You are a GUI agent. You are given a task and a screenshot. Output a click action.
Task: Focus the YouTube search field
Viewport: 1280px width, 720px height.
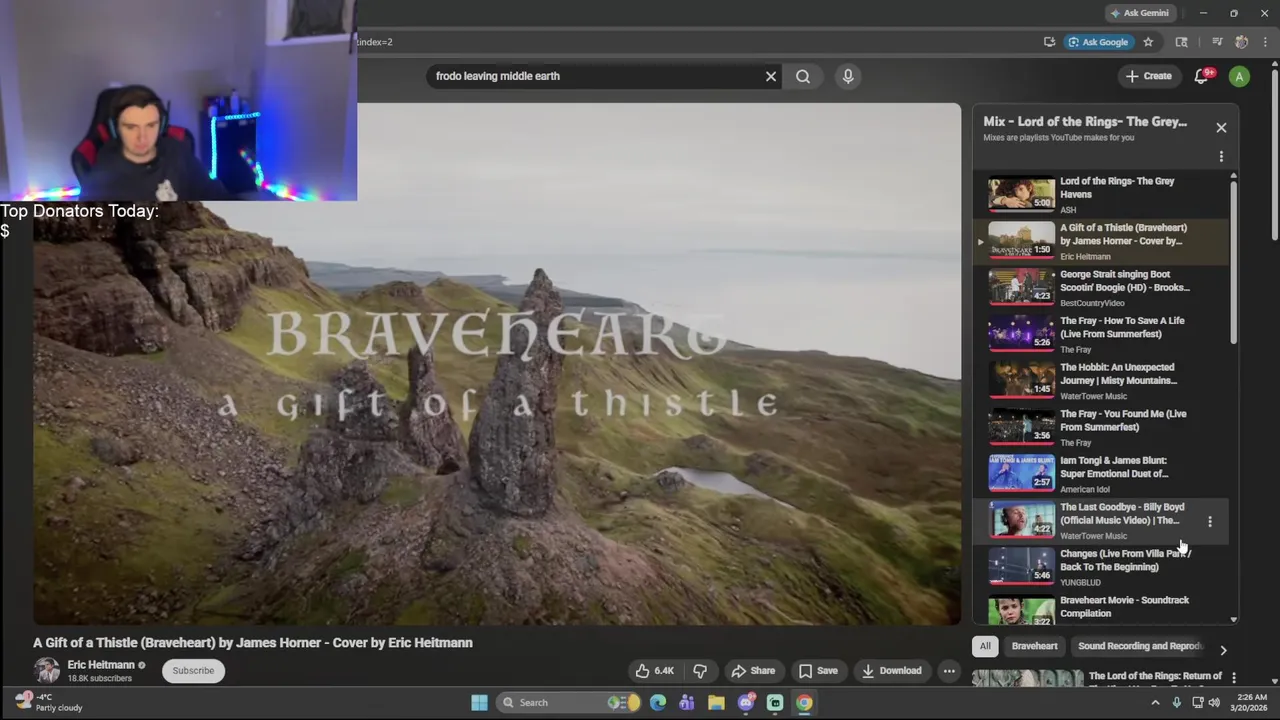tap(595, 76)
